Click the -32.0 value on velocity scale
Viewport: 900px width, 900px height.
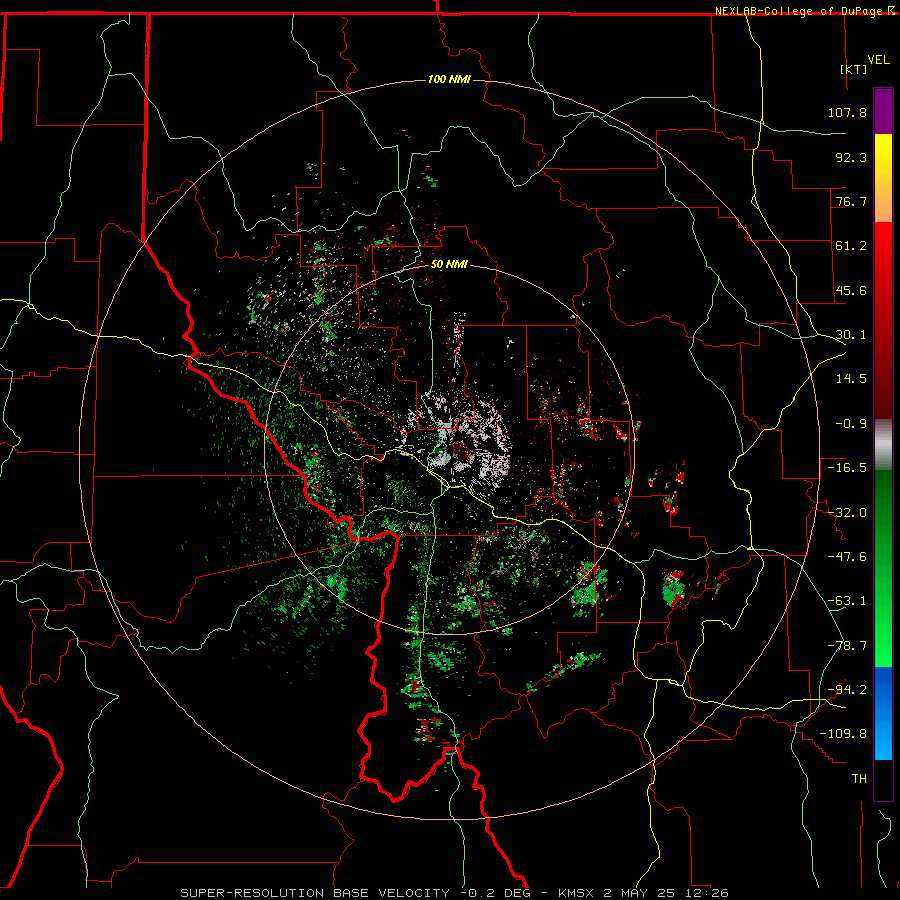(x=847, y=512)
